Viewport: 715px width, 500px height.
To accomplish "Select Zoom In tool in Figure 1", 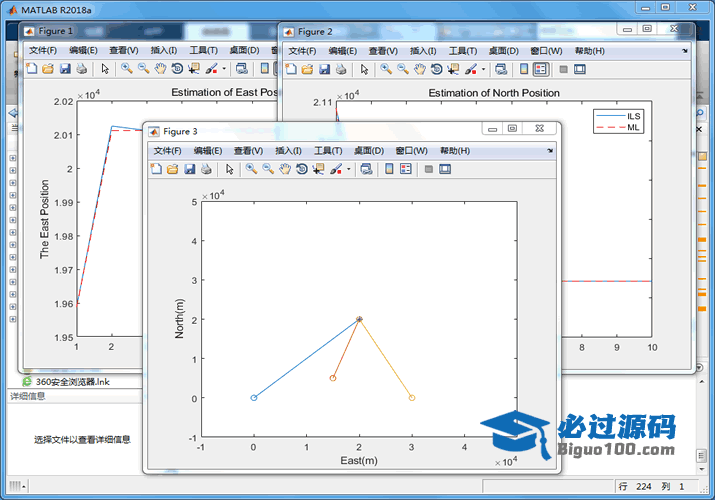I will 127,69.
